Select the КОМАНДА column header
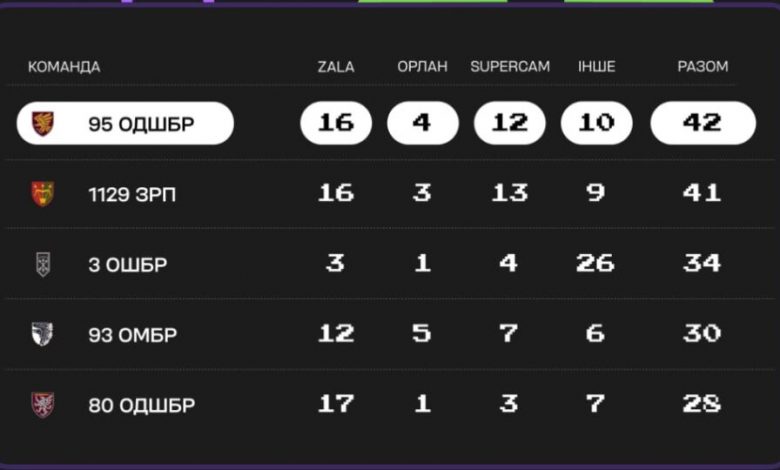Image resolution: width=780 pixels, height=470 pixels. [64, 67]
